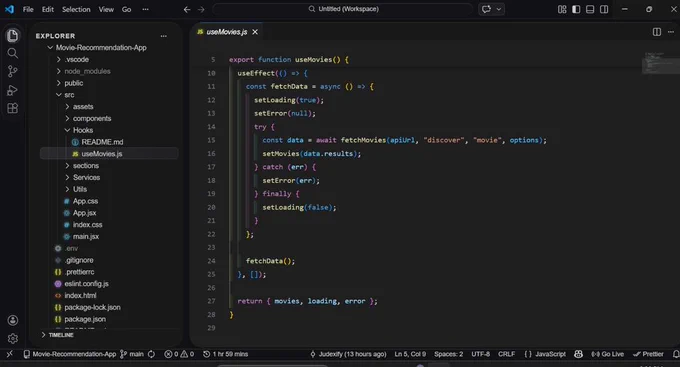Click the 1 hr 59 mins time tracker
The image size is (680, 367).
[226, 354]
